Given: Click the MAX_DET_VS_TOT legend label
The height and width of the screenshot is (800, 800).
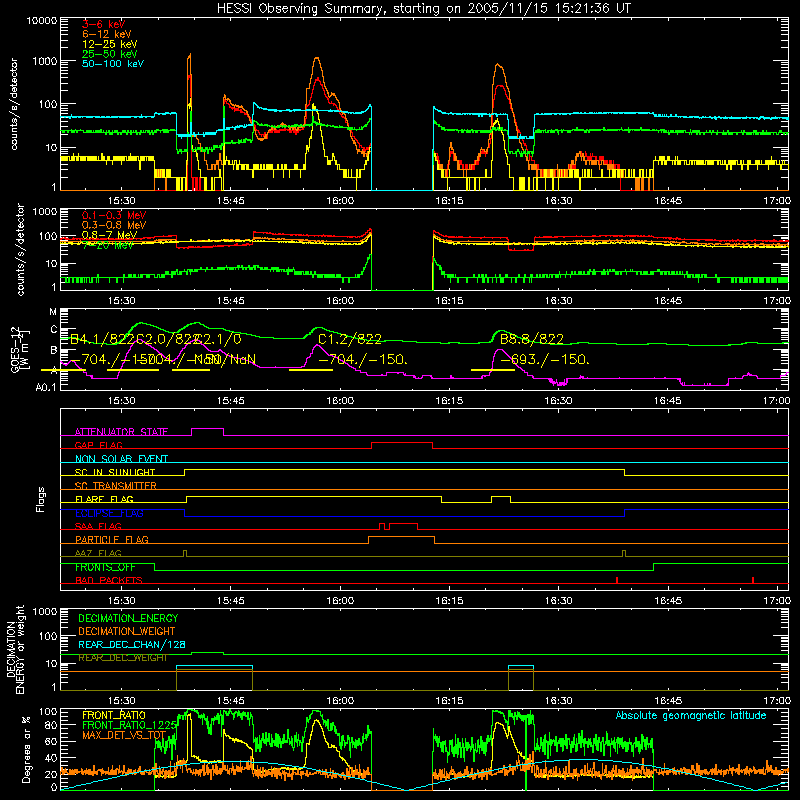Looking at the screenshot, I should [x=124, y=736].
